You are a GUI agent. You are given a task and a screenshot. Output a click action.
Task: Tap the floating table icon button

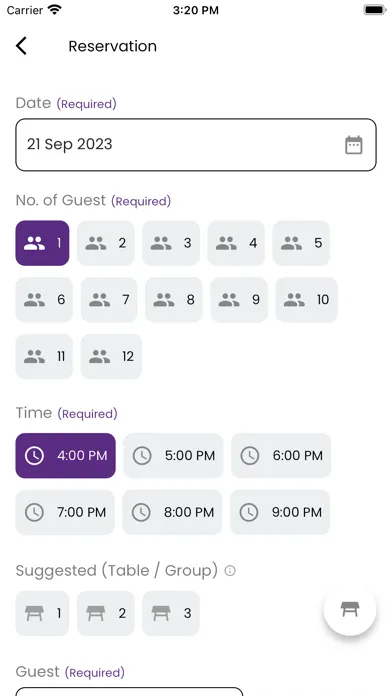(350, 609)
